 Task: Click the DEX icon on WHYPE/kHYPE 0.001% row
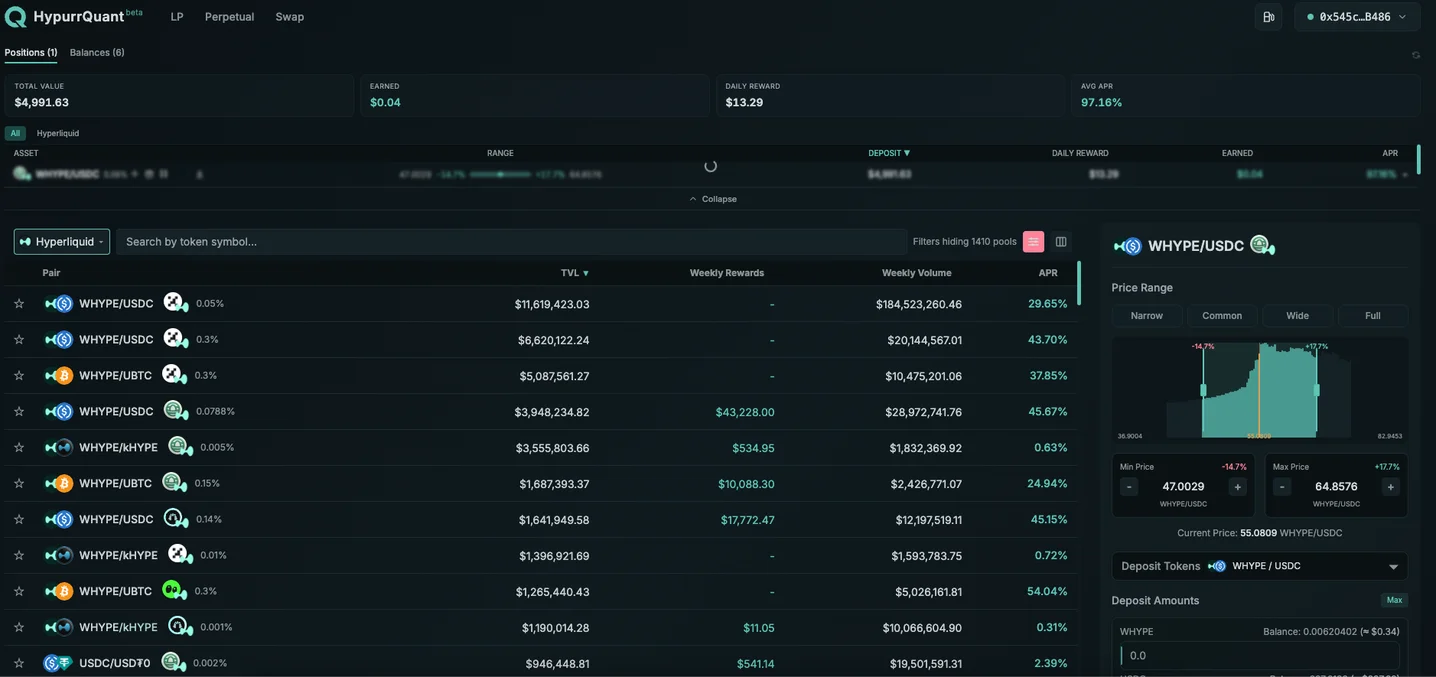click(179, 627)
